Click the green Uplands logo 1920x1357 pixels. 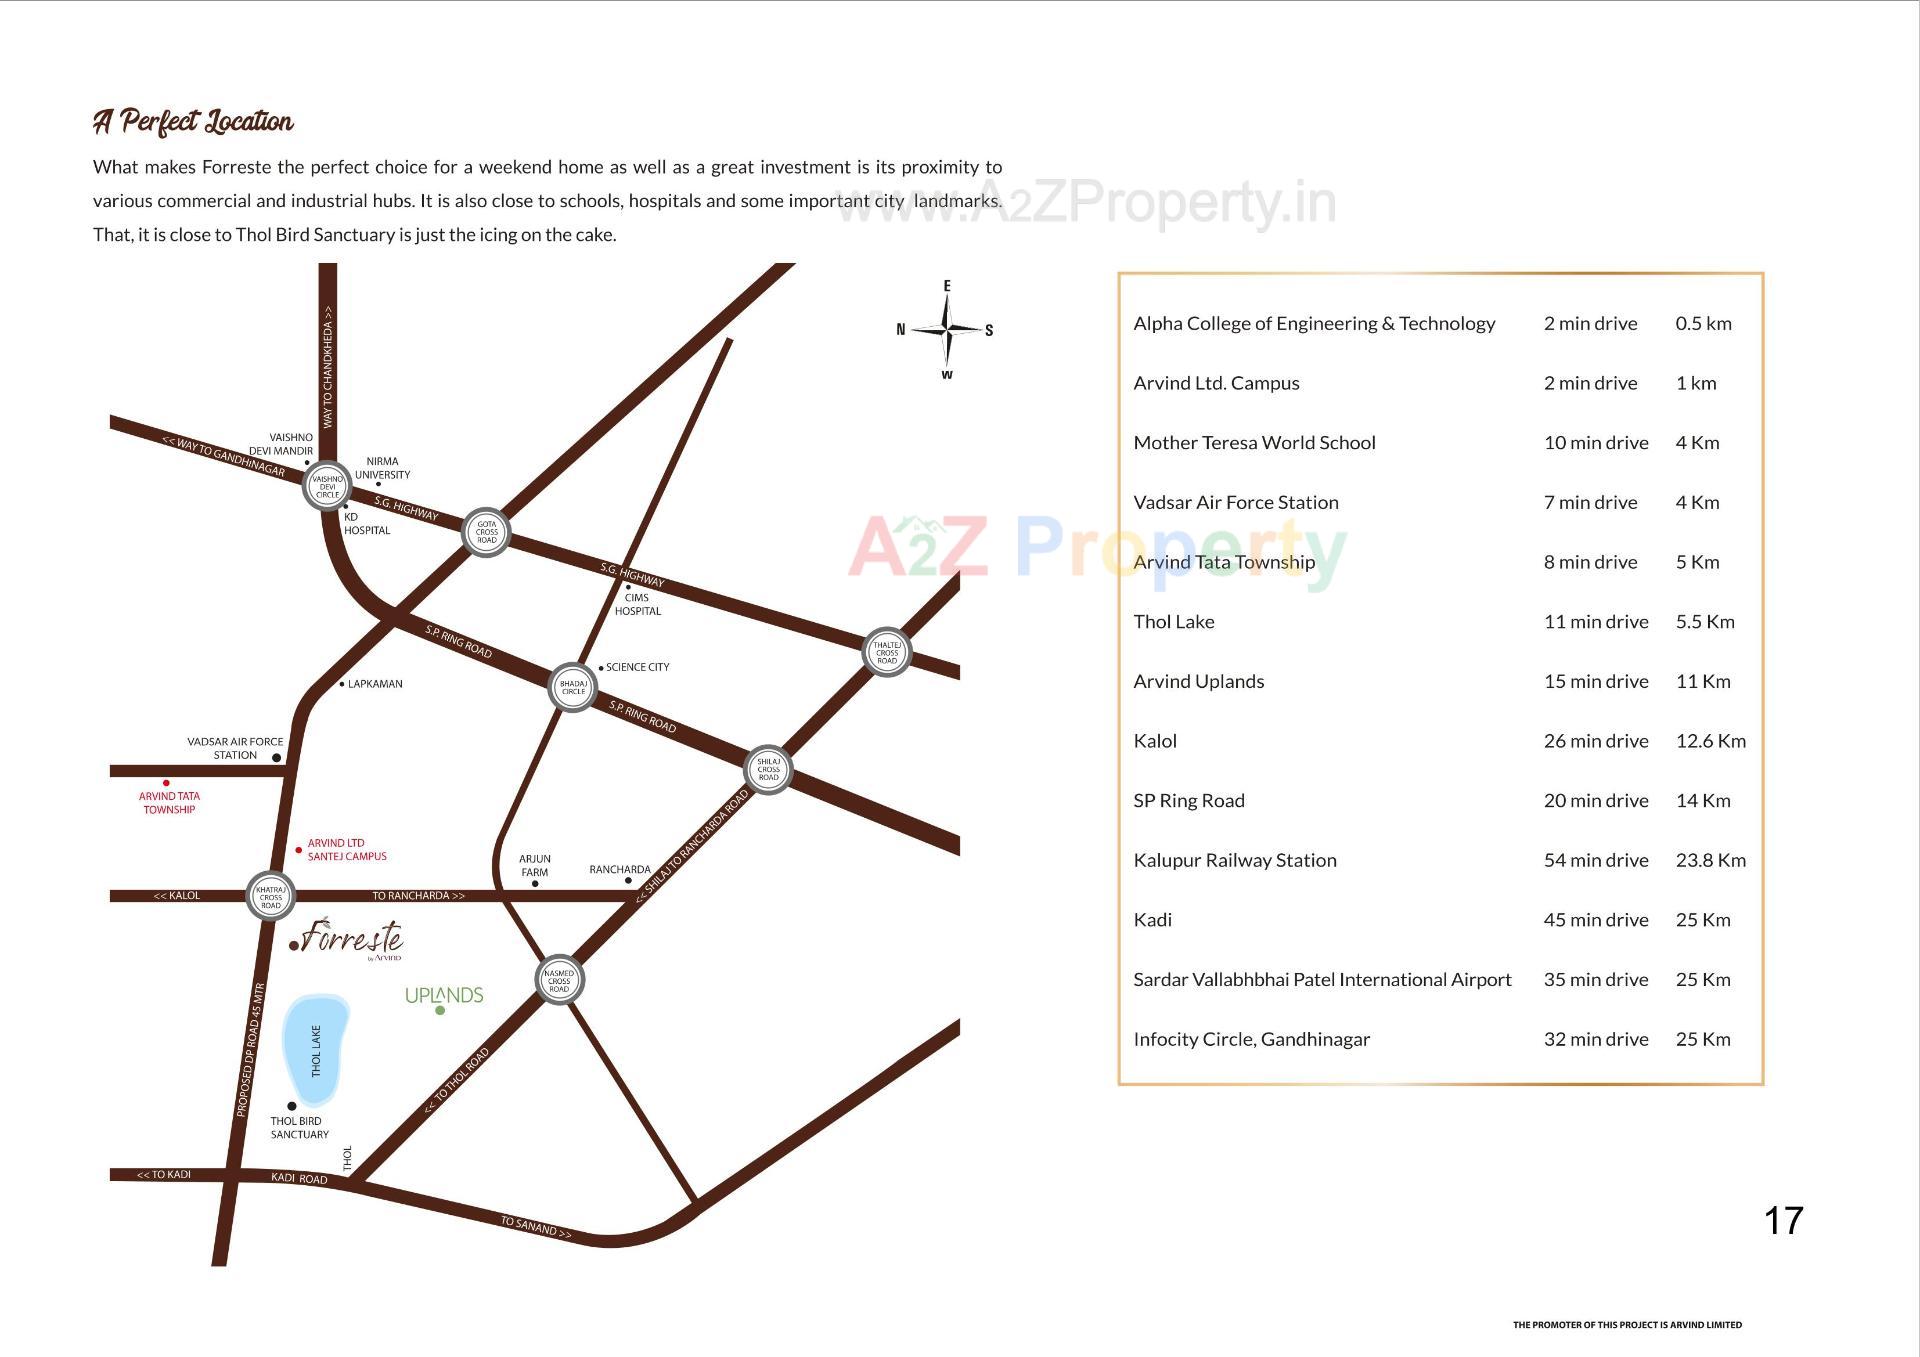pos(444,996)
